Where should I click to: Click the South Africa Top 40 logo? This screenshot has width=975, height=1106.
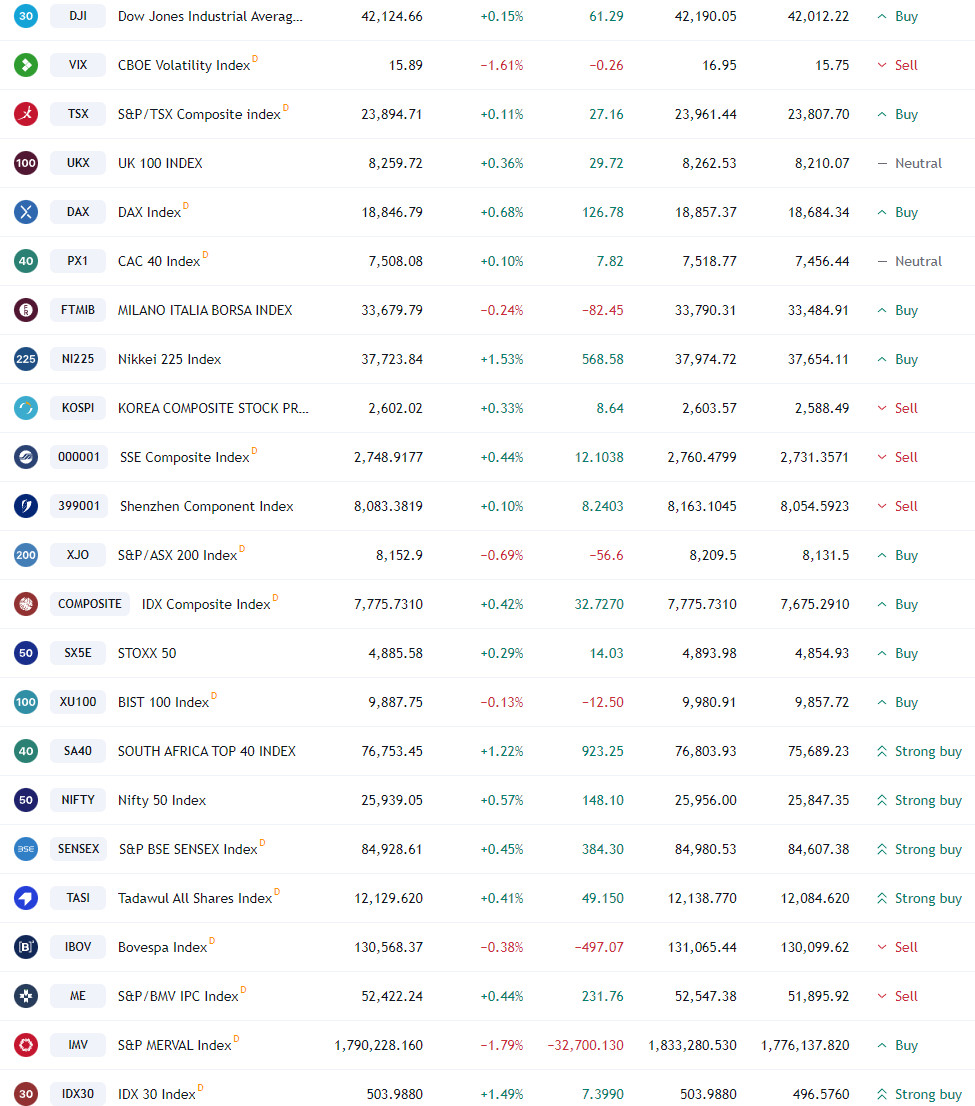pos(25,751)
